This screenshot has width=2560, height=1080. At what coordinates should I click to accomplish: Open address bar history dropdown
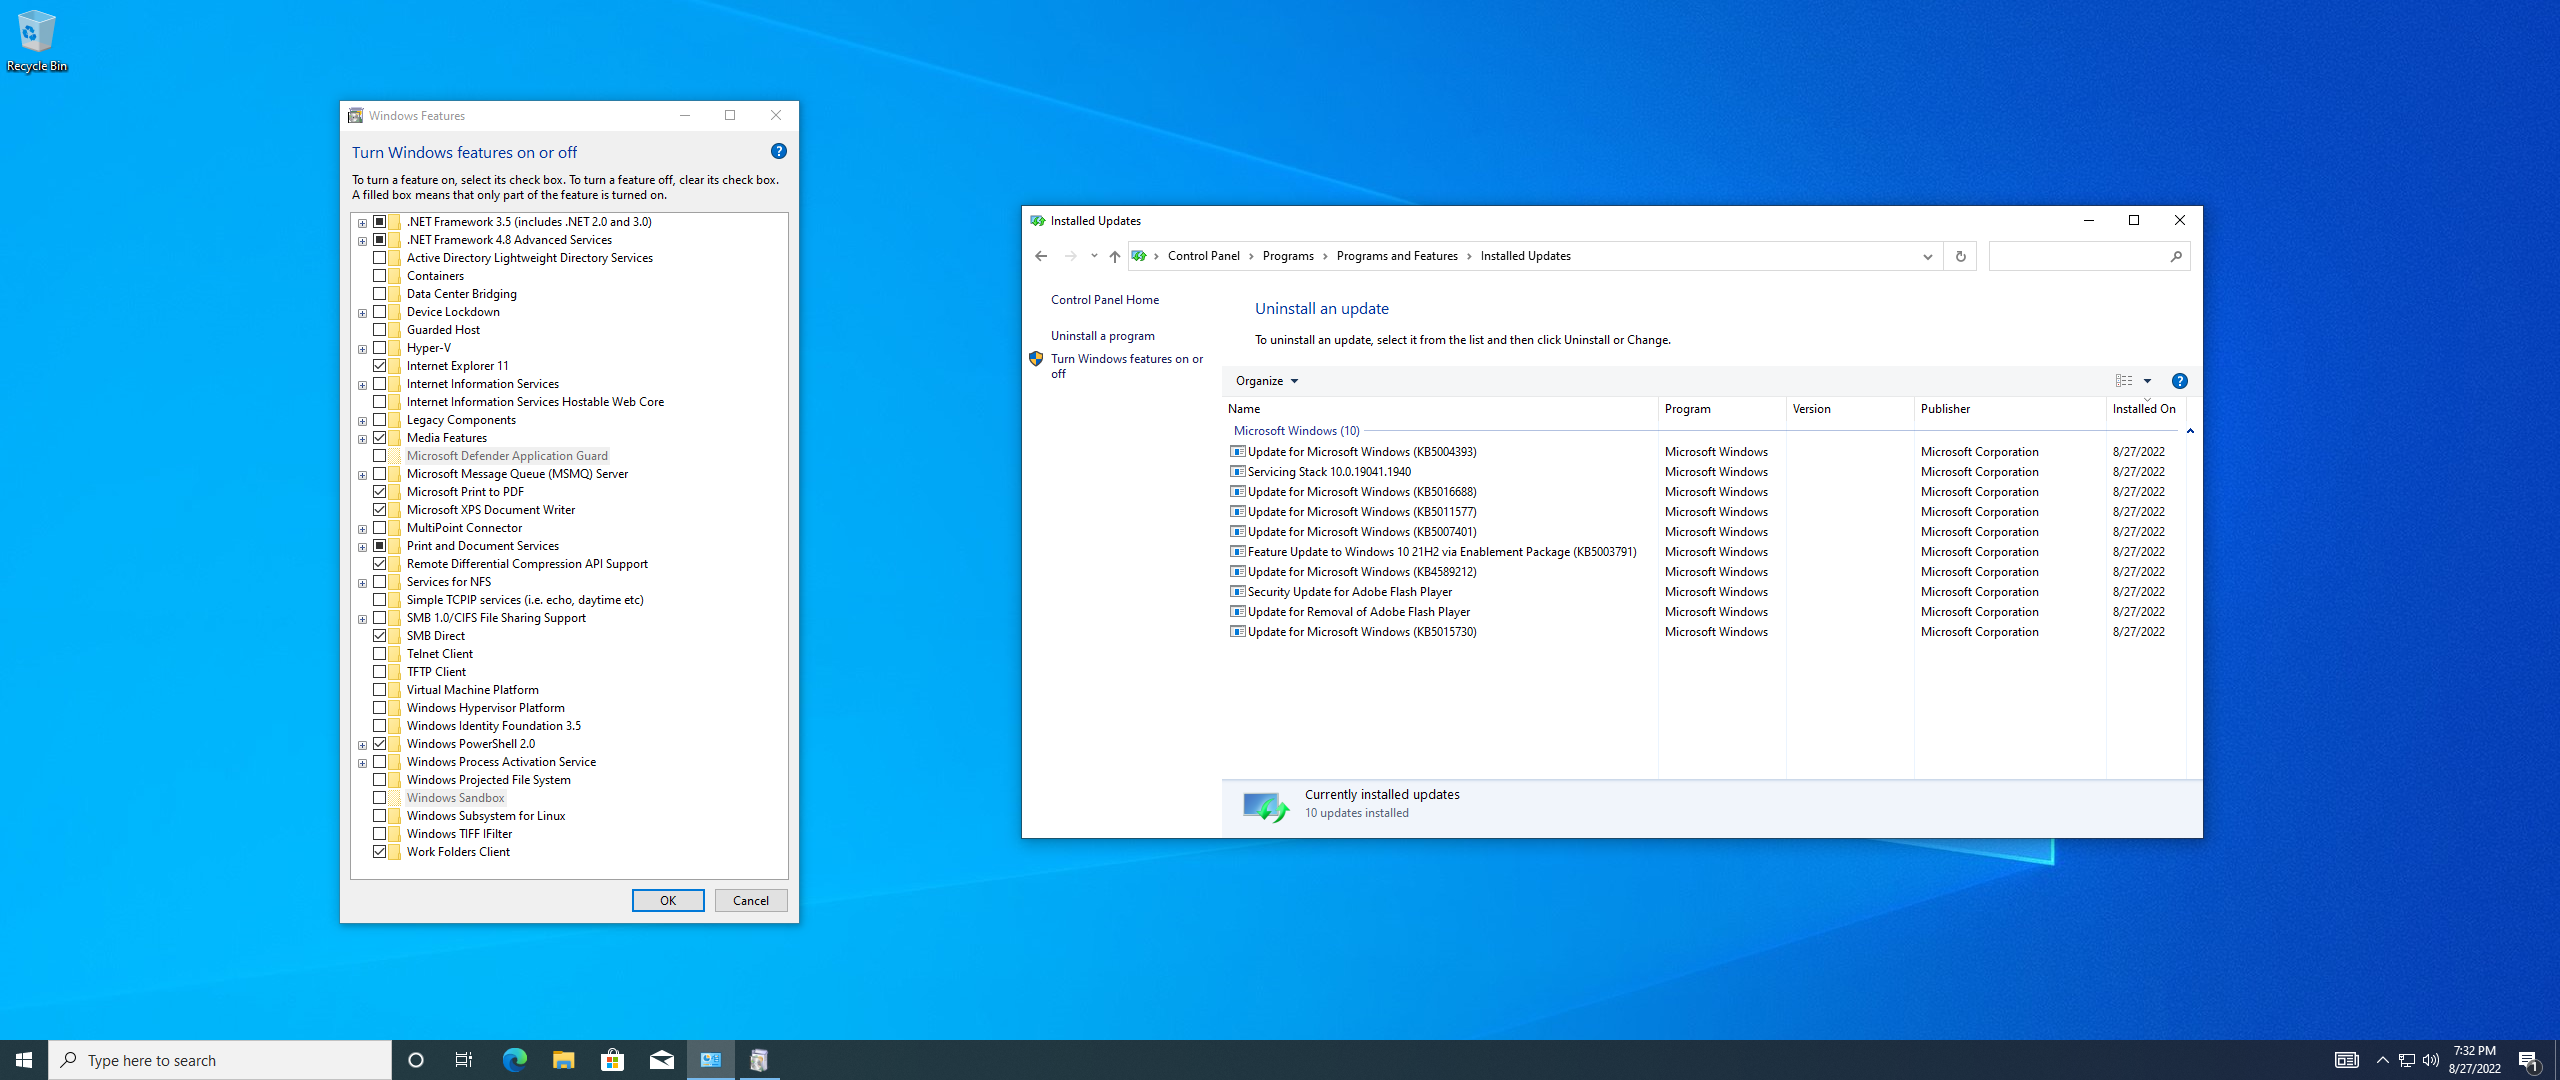(1927, 256)
